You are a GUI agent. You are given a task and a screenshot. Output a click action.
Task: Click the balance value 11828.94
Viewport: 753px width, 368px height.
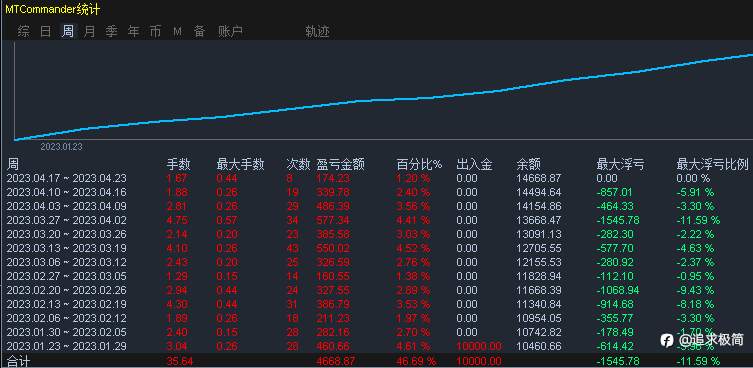[x=538, y=276]
